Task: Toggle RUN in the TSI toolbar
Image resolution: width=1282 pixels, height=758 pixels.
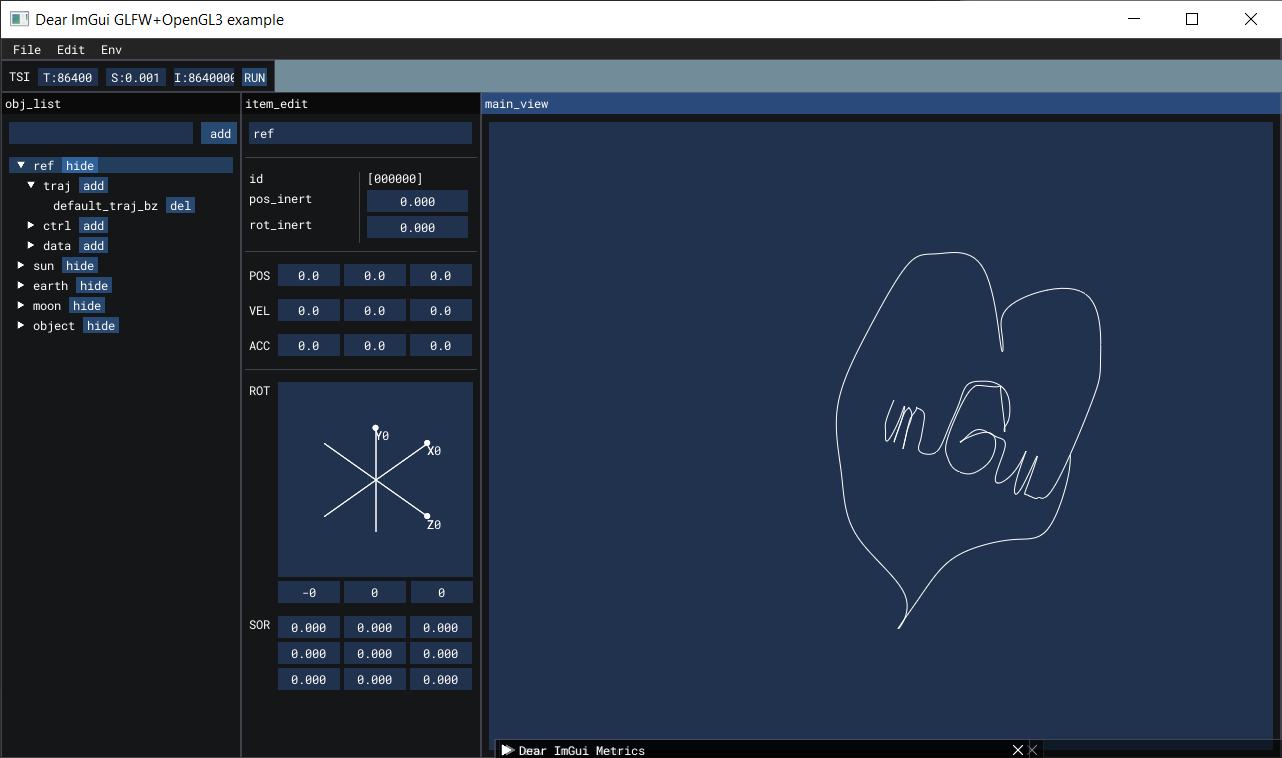Action: [x=254, y=76]
